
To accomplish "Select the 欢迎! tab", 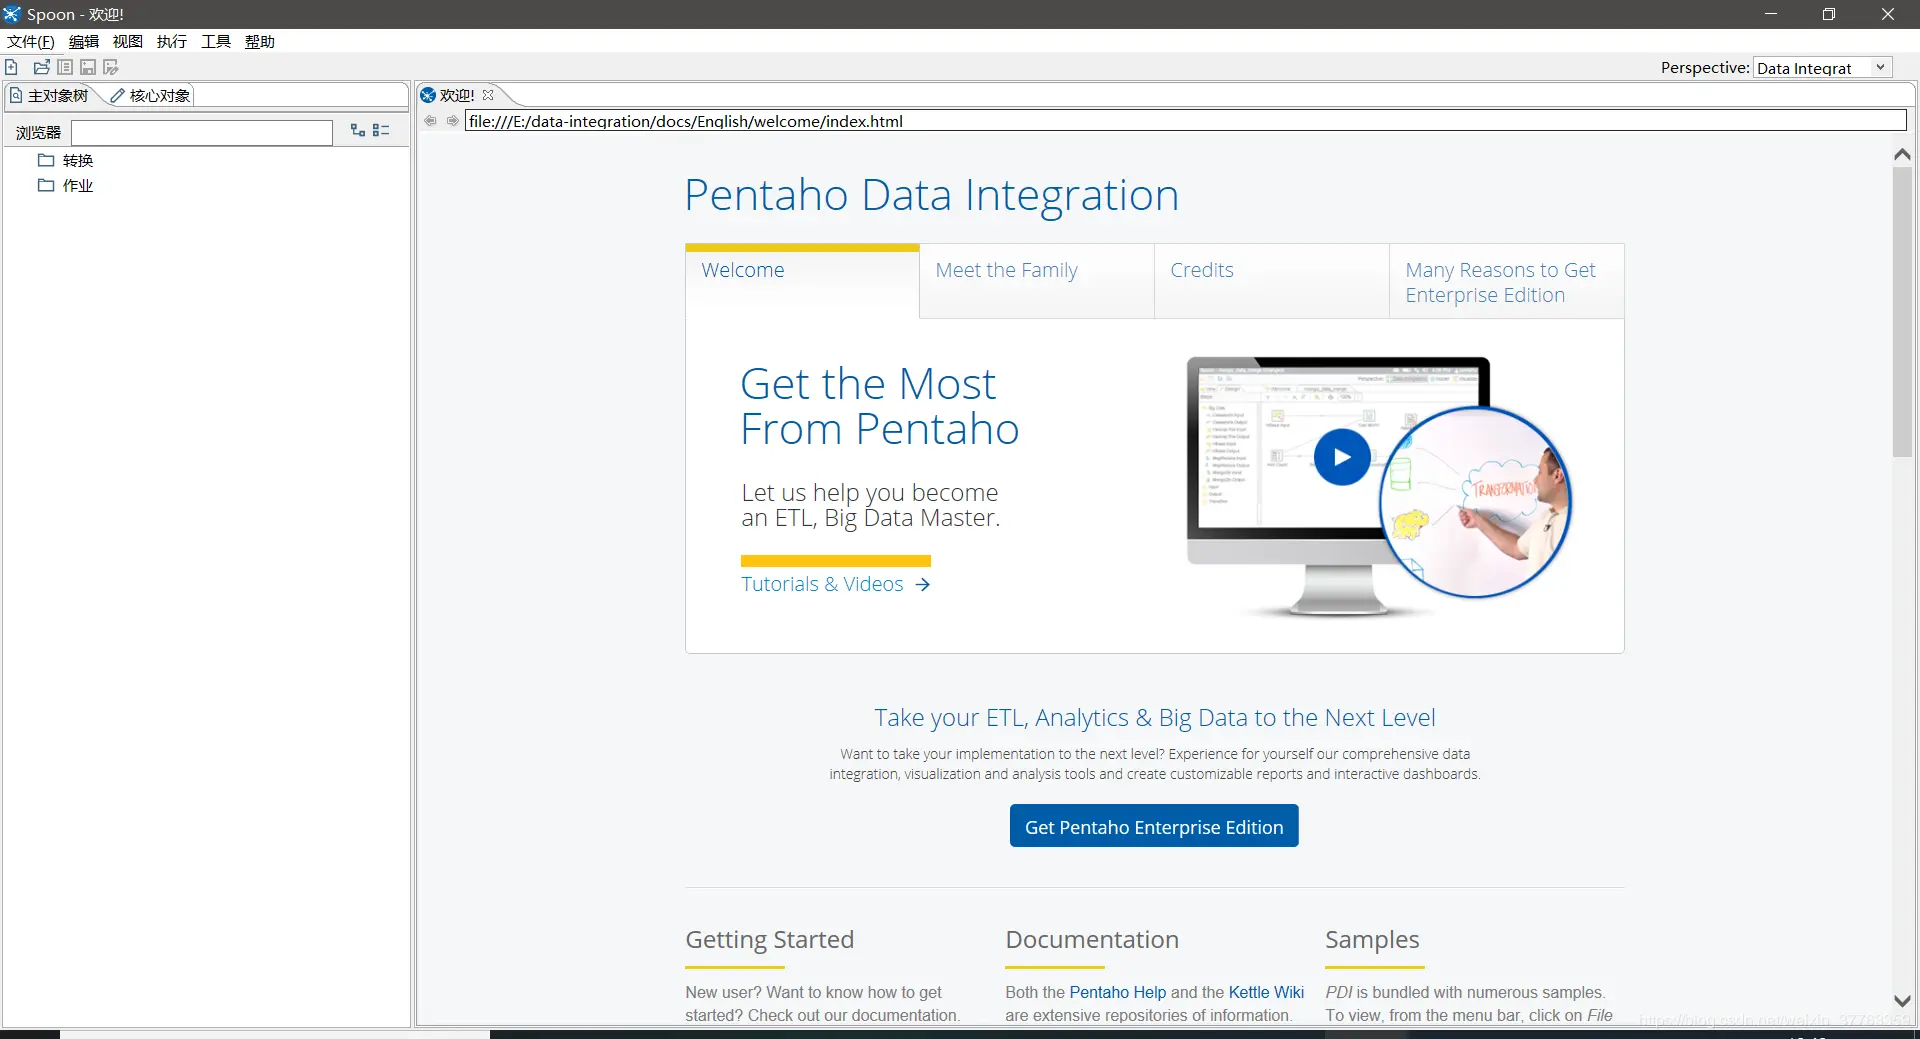I will pyautogui.click(x=457, y=95).
